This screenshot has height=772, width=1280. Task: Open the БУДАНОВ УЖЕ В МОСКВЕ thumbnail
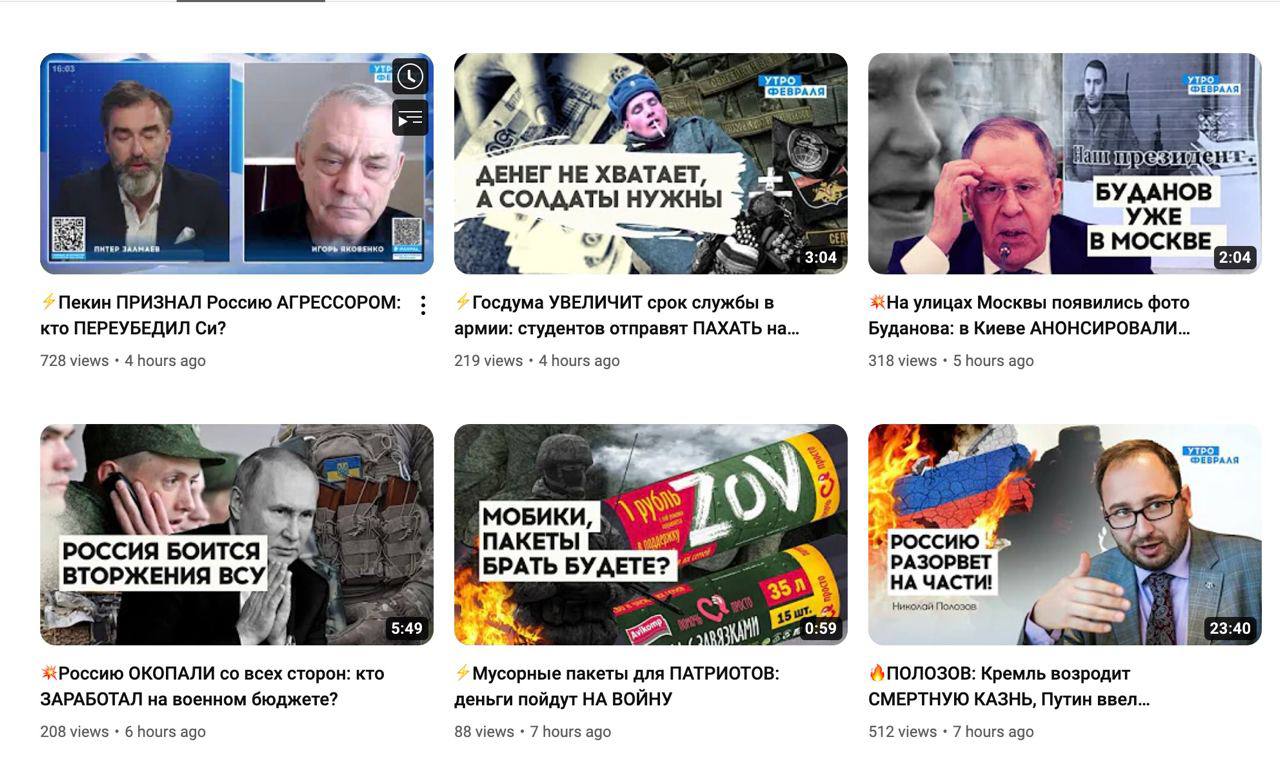click(x=1065, y=163)
